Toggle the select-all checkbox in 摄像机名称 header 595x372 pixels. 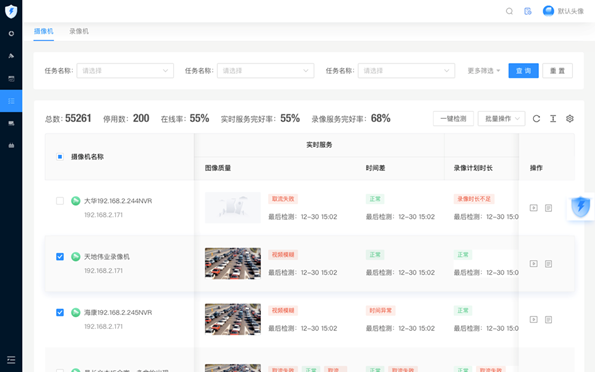coord(60,157)
